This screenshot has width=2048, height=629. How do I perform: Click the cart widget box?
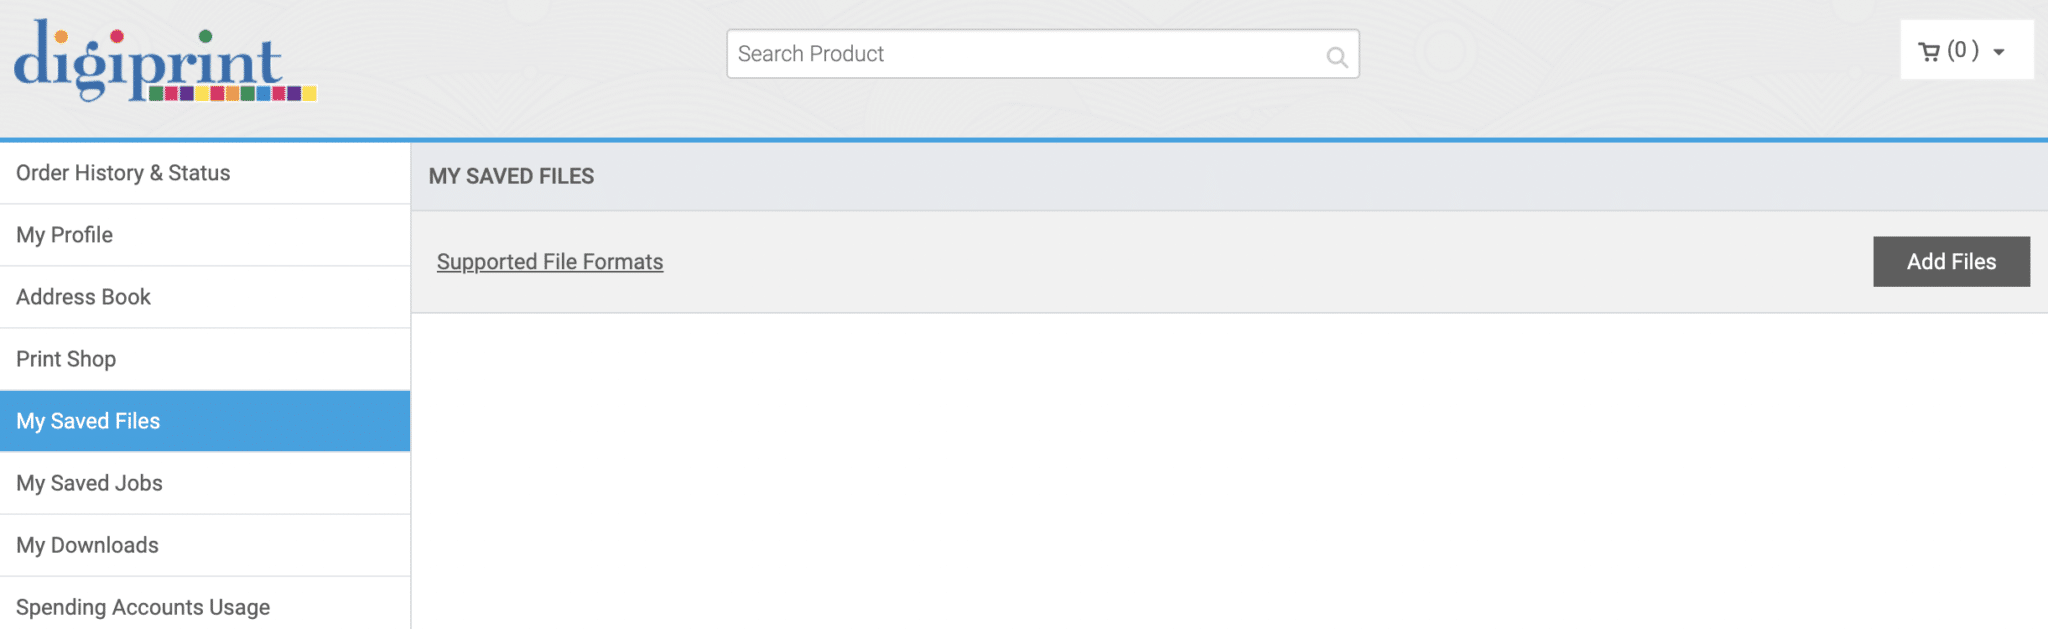click(1967, 50)
